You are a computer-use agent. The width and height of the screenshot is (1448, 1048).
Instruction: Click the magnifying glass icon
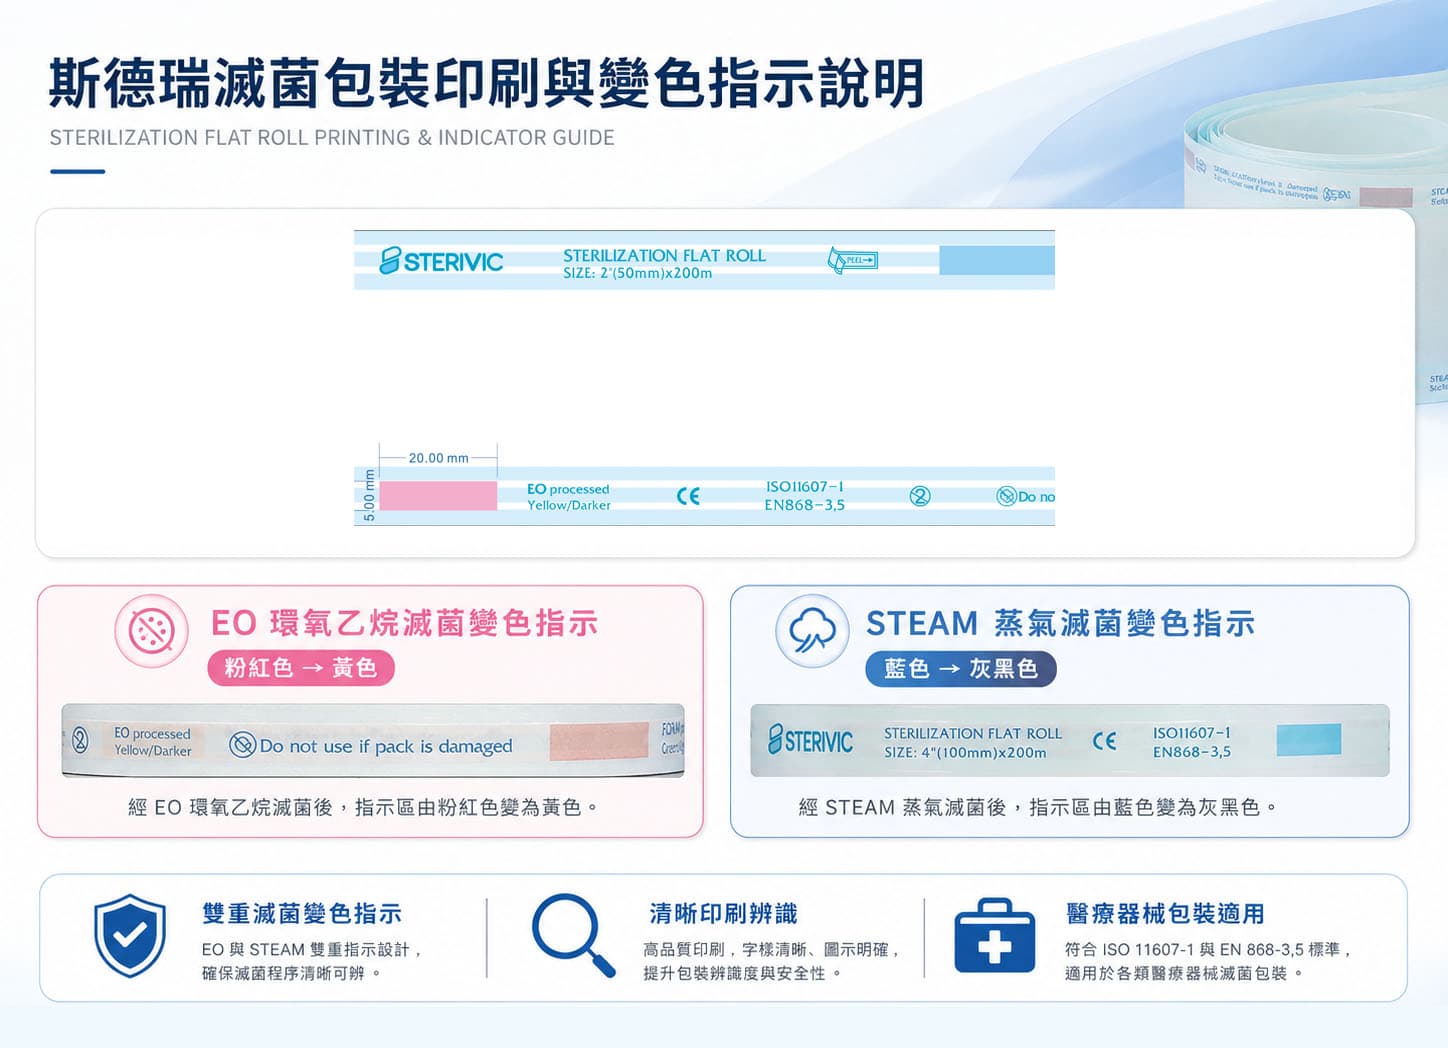pyautogui.click(x=573, y=935)
